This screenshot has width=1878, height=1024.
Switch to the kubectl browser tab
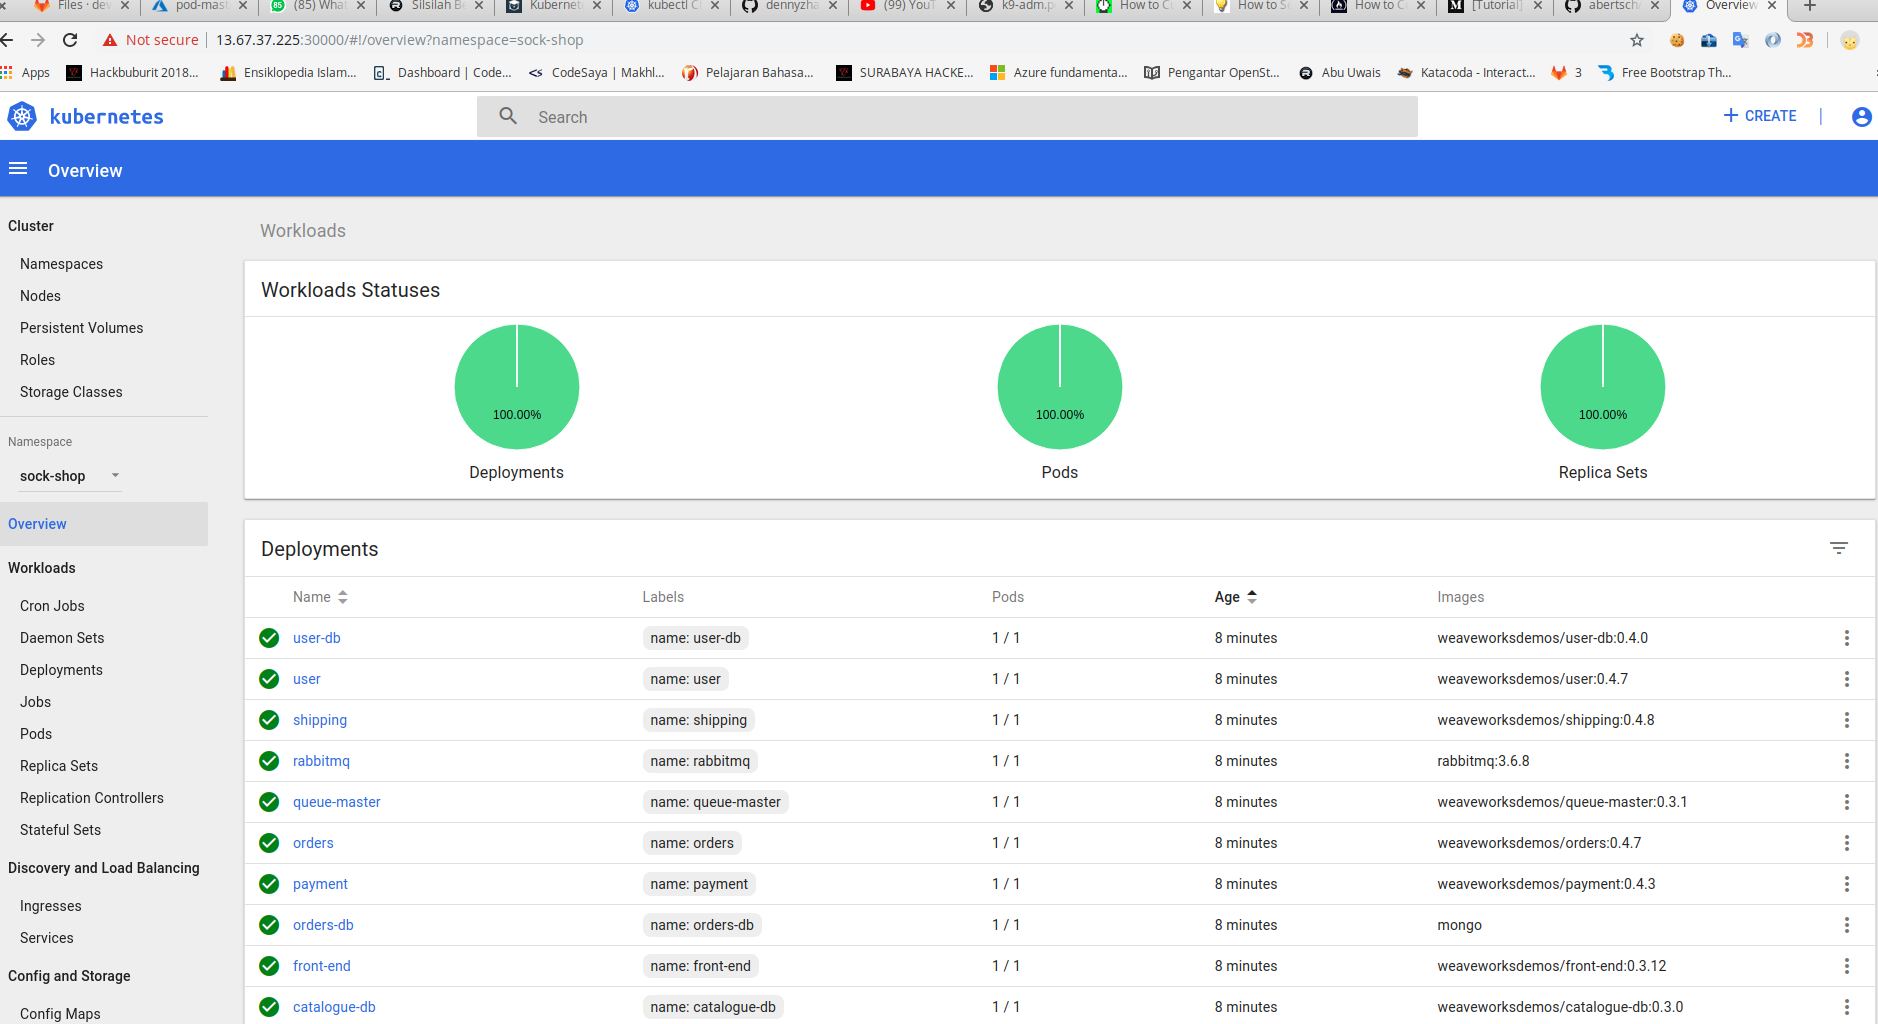(x=673, y=6)
